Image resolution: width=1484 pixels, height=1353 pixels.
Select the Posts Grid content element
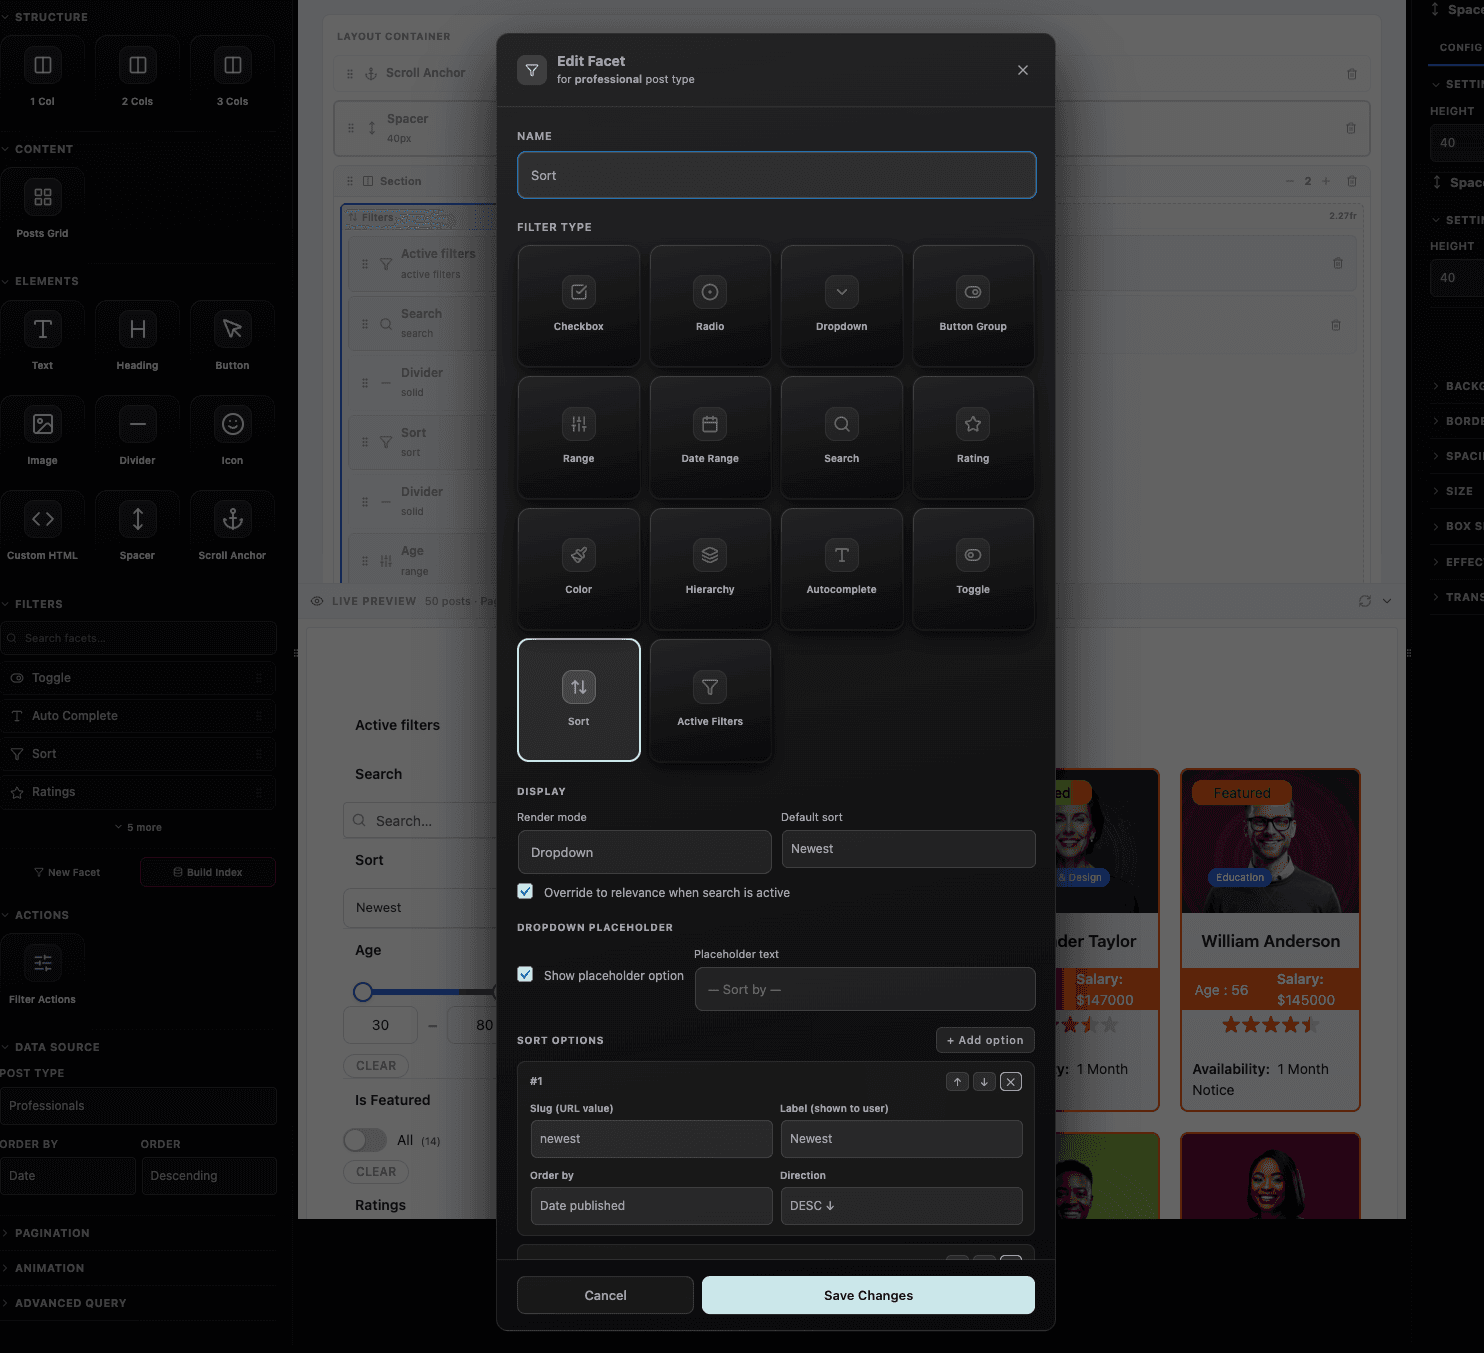[x=42, y=207]
